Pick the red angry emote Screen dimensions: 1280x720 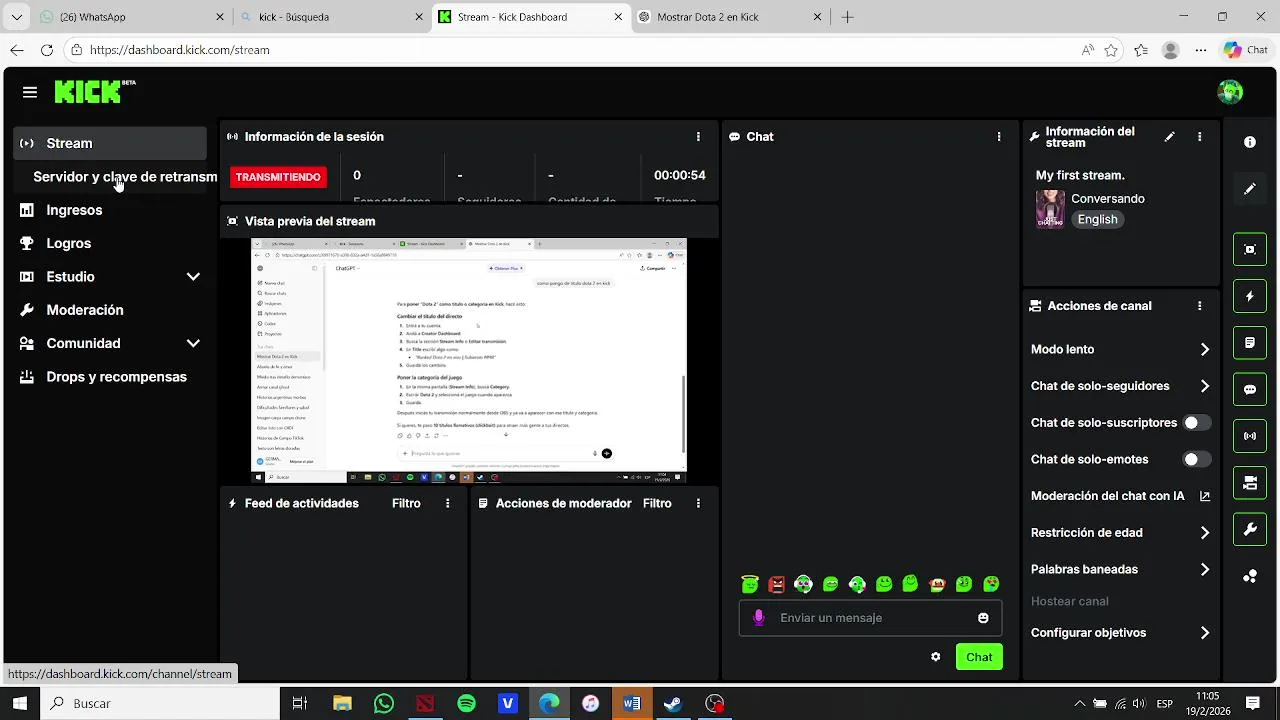(777, 584)
